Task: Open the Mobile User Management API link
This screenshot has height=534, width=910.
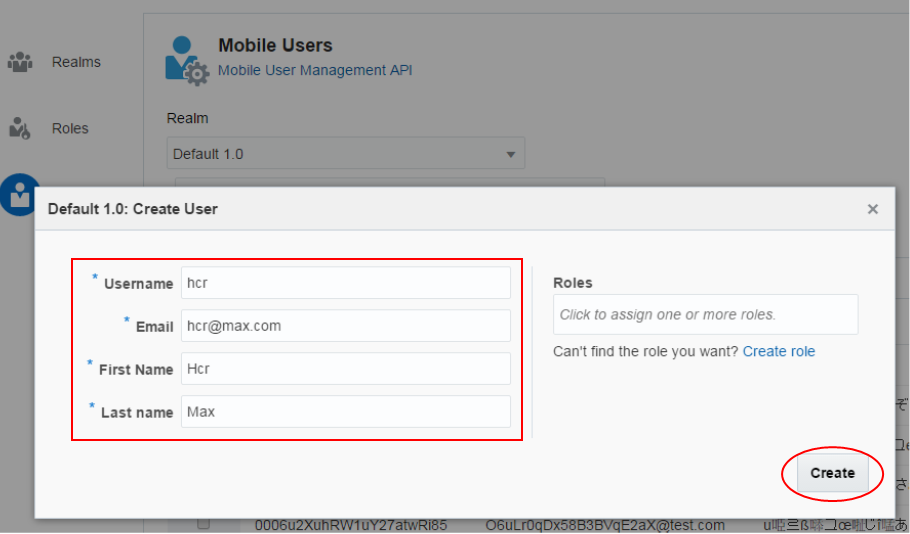Action: [315, 70]
